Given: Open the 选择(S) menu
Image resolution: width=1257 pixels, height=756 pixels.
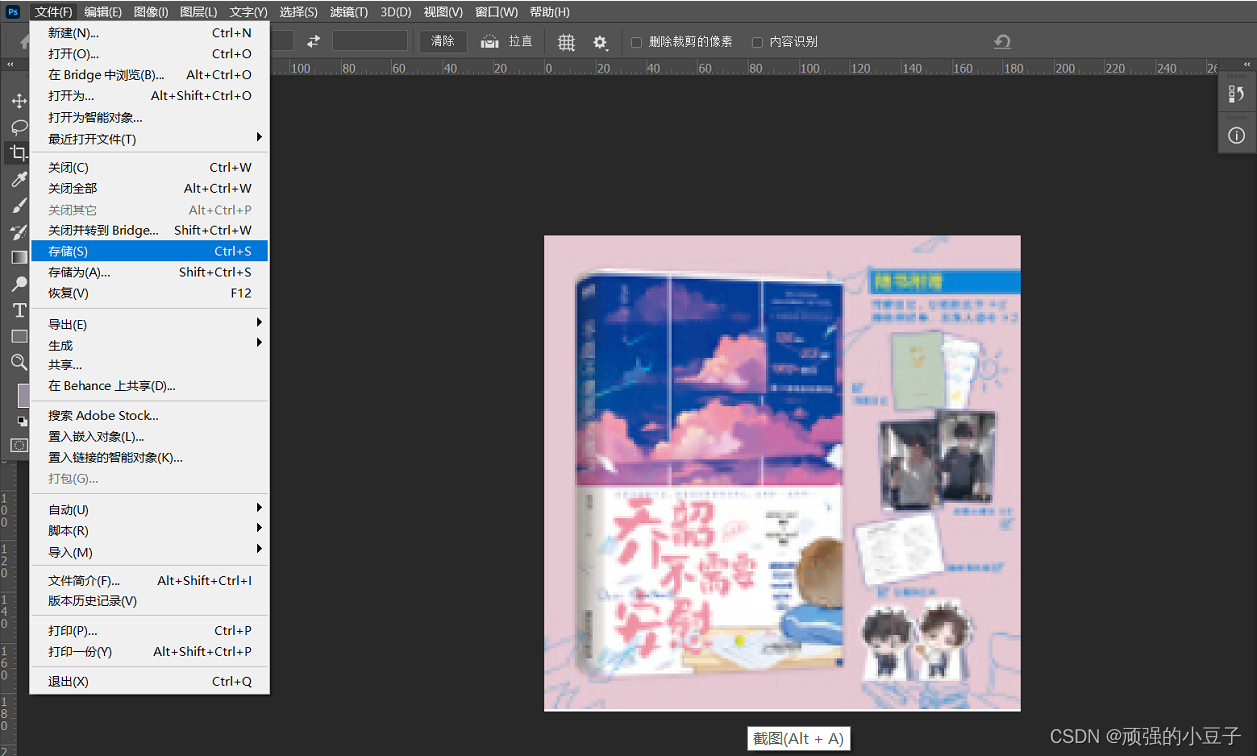Looking at the screenshot, I should pyautogui.click(x=298, y=12).
